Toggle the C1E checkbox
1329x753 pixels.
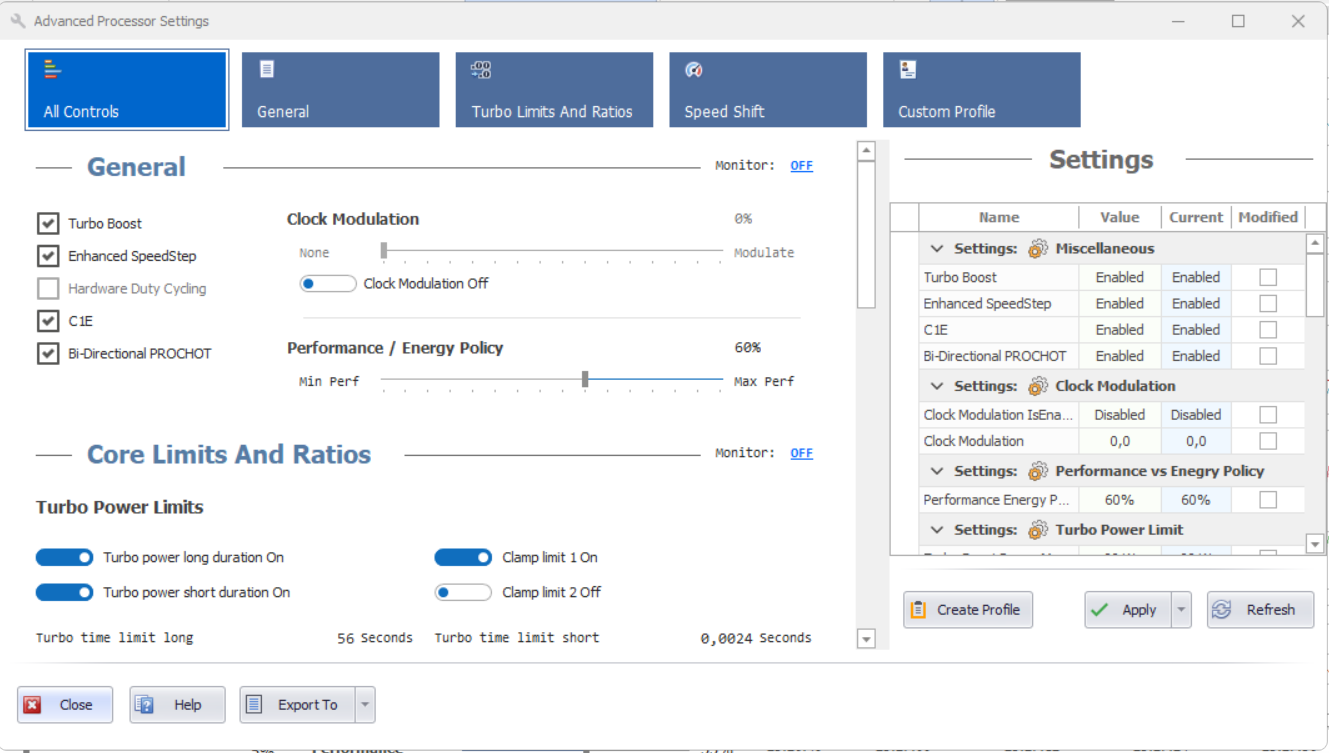click(48, 321)
